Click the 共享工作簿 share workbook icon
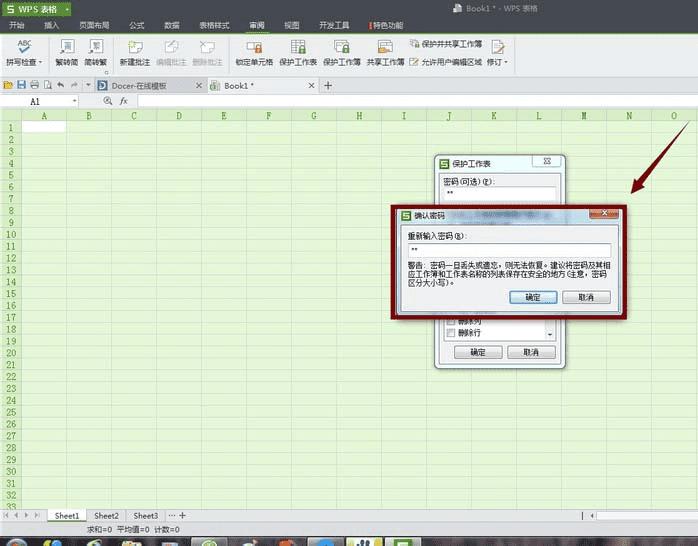The image size is (698, 546). (385, 47)
